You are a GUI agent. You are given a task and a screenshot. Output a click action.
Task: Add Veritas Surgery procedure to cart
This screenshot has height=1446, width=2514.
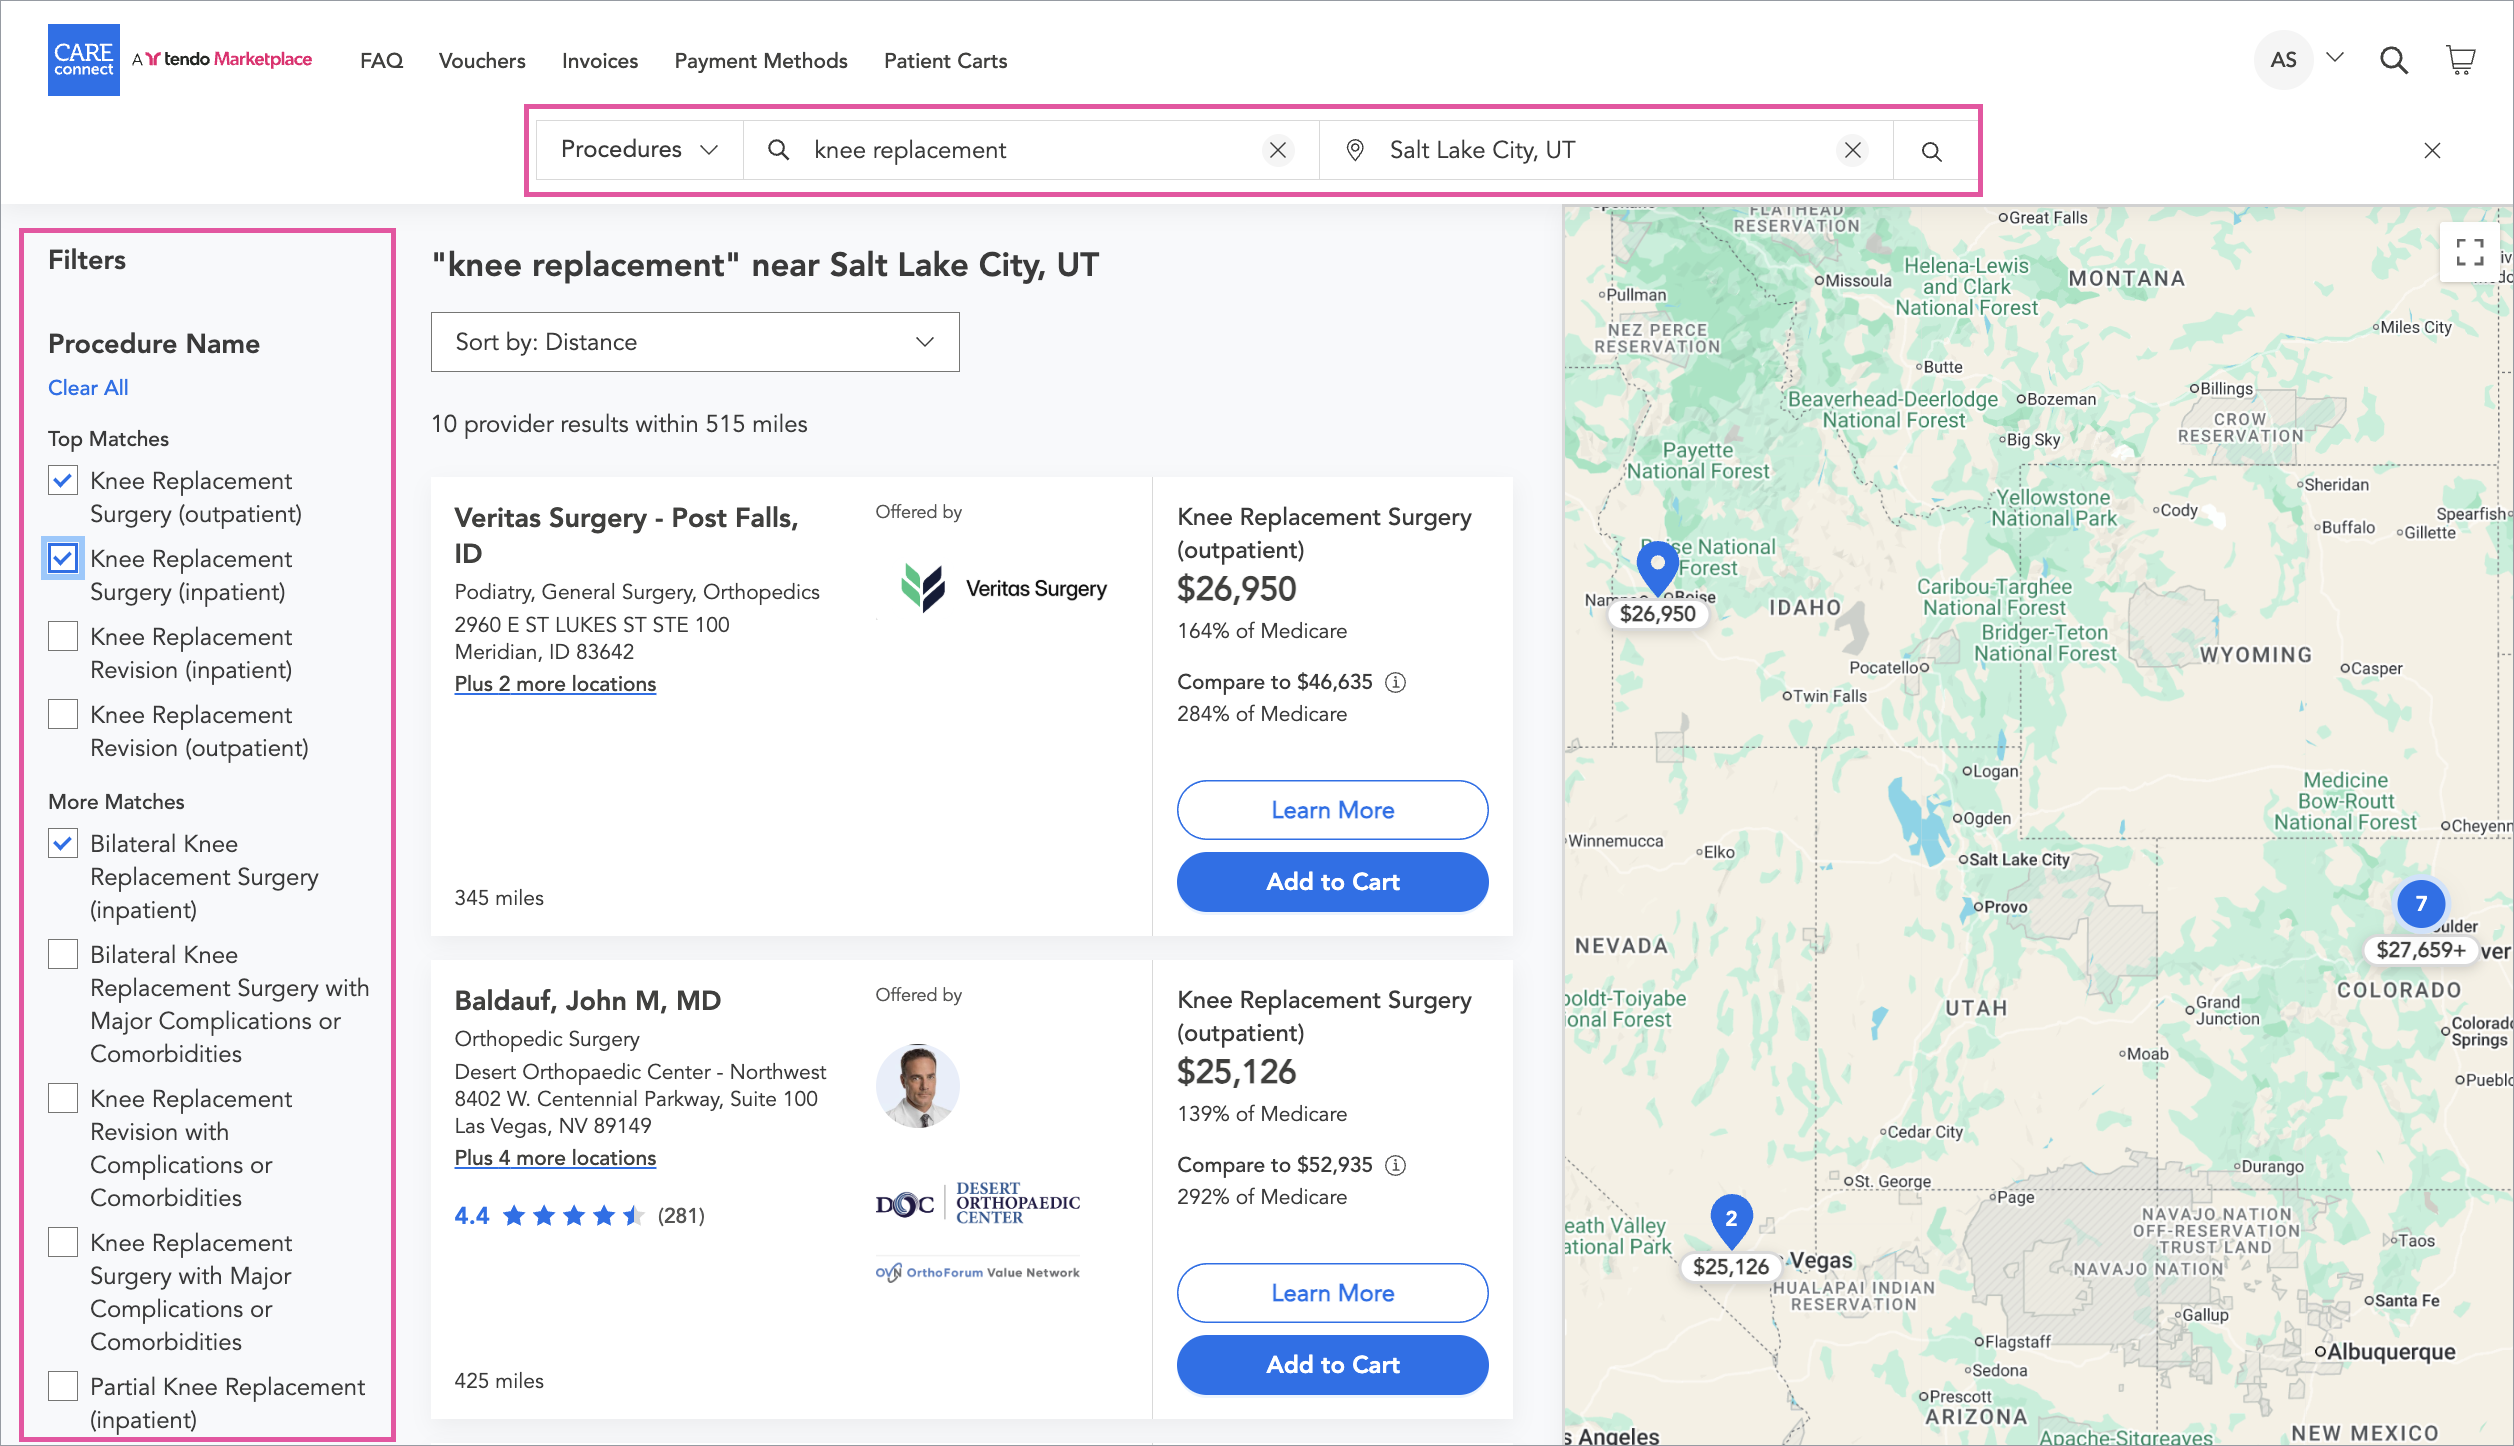click(1331, 882)
